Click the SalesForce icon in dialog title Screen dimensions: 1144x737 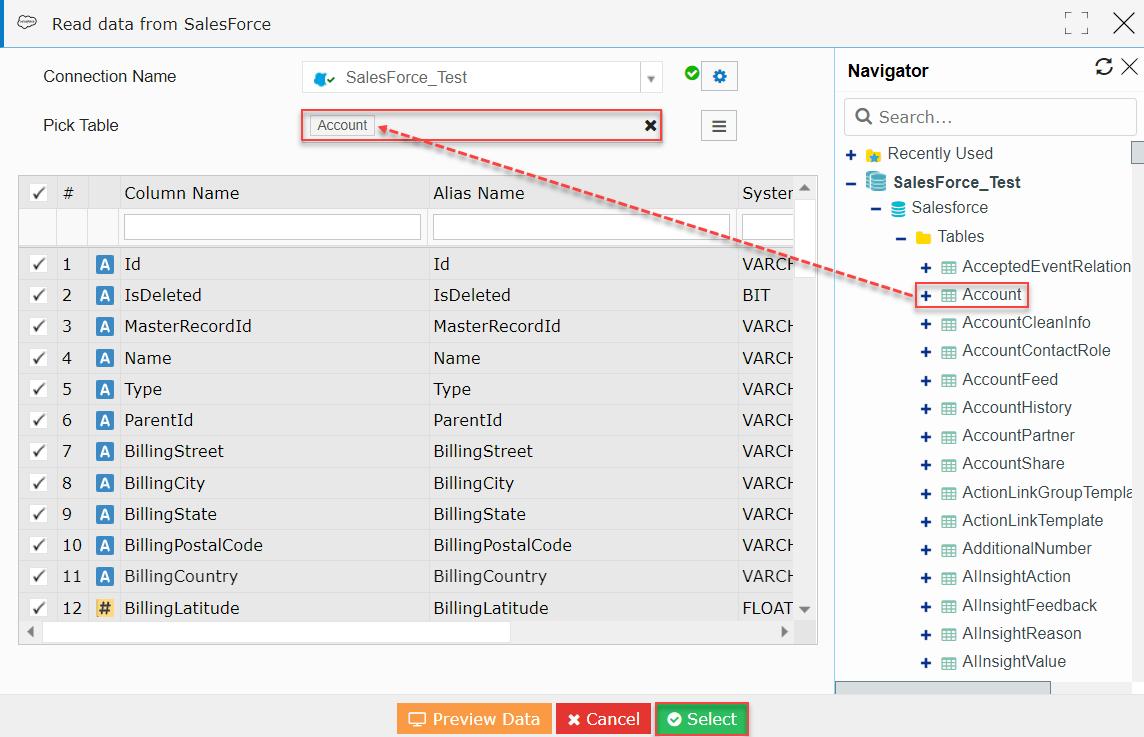tap(27, 22)
